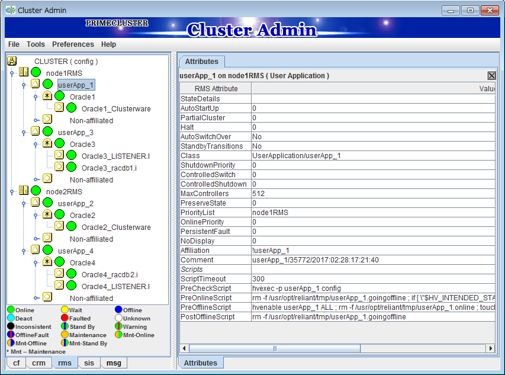Click the userApp_3 application icon
This screenshot has height=375, width=505.
pos(35,131)
